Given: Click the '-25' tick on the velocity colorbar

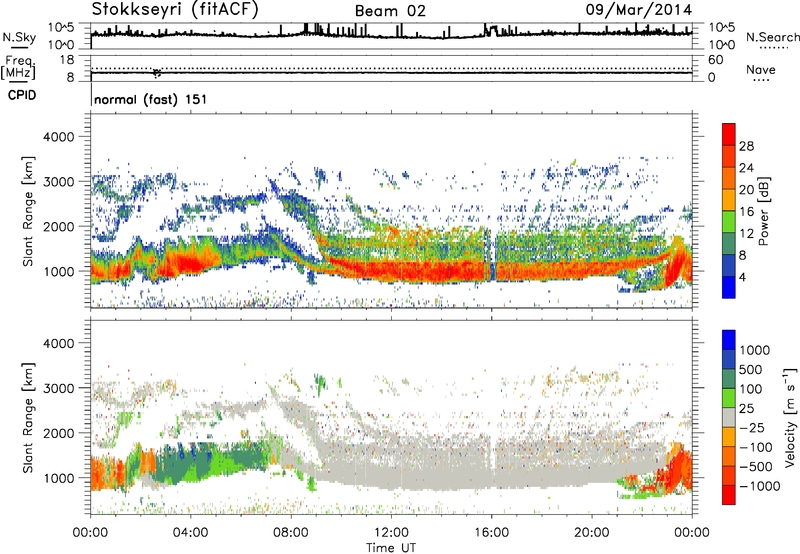Looking at the screenshot, I should click(x=754, y=427).
